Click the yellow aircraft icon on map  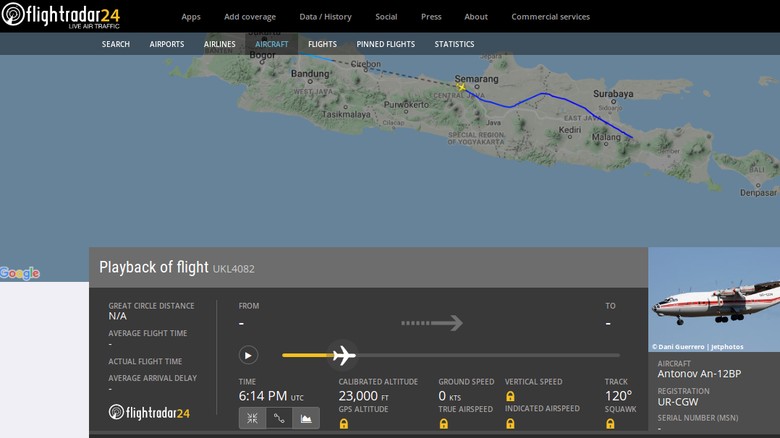[461, 88]
